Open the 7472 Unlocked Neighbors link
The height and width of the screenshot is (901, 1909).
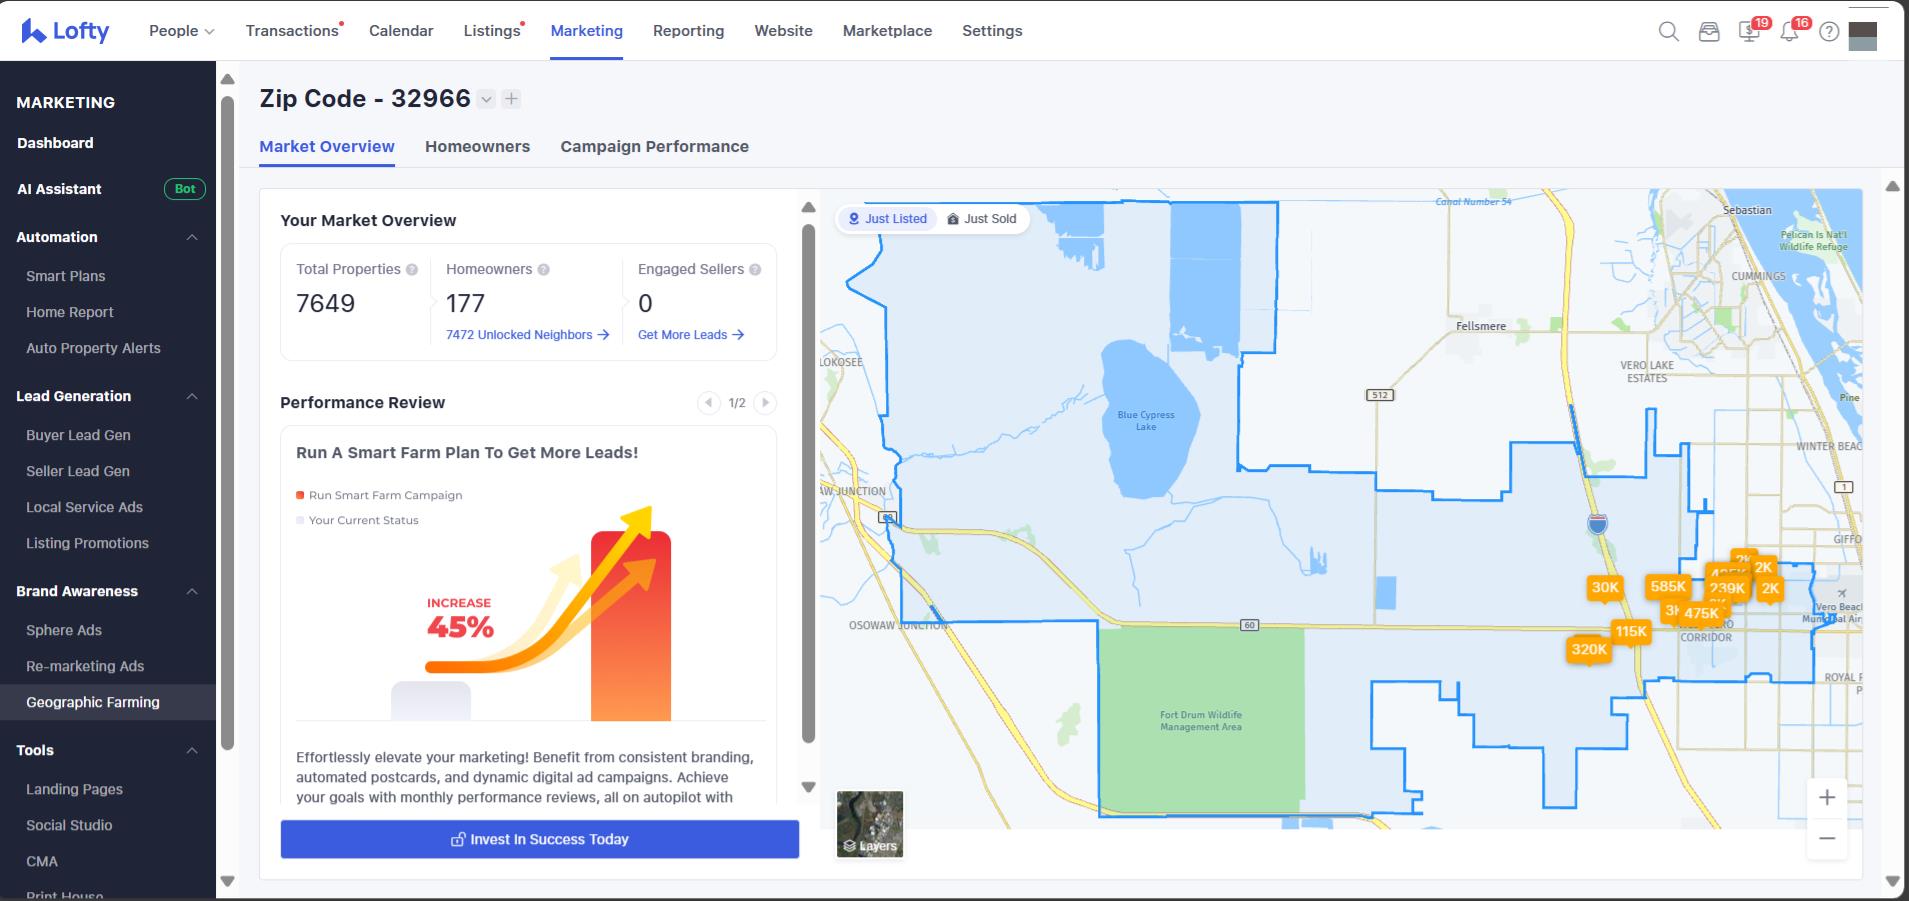coord(527,335)
